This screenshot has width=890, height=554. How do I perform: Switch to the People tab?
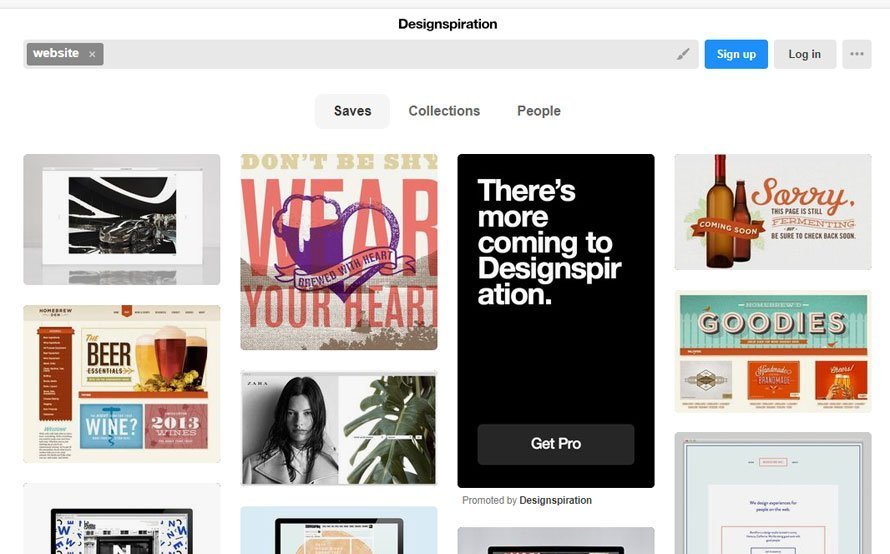click(539, 111)
